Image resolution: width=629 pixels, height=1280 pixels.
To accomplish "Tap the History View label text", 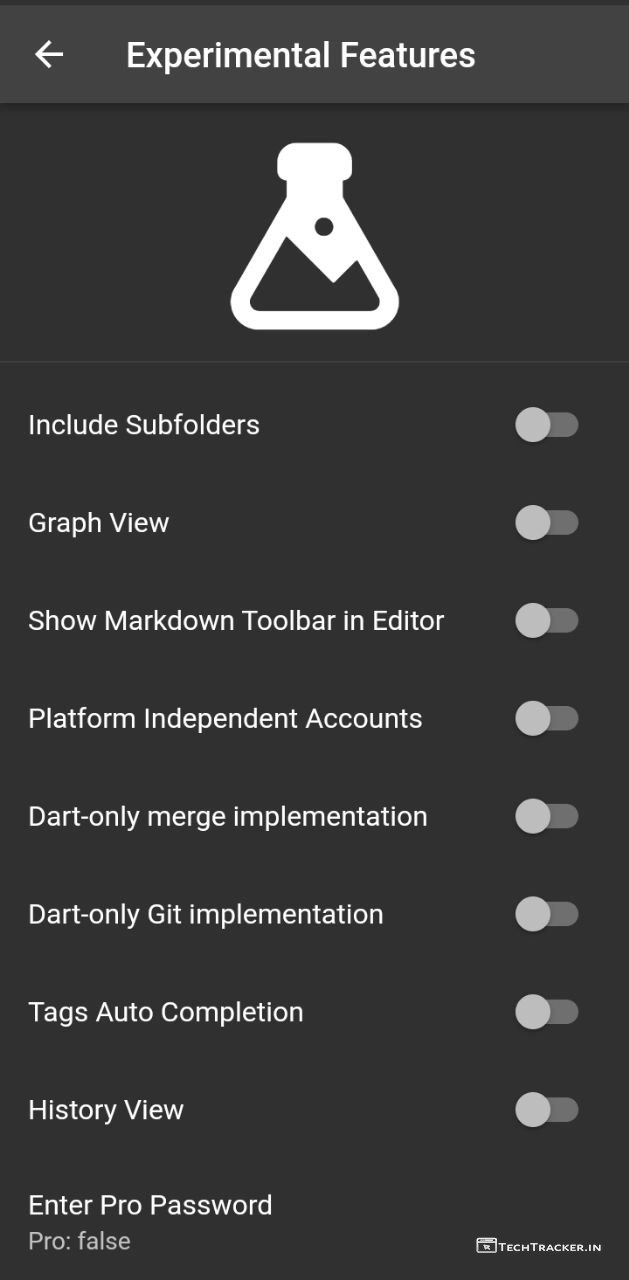I will [106, 1110].
